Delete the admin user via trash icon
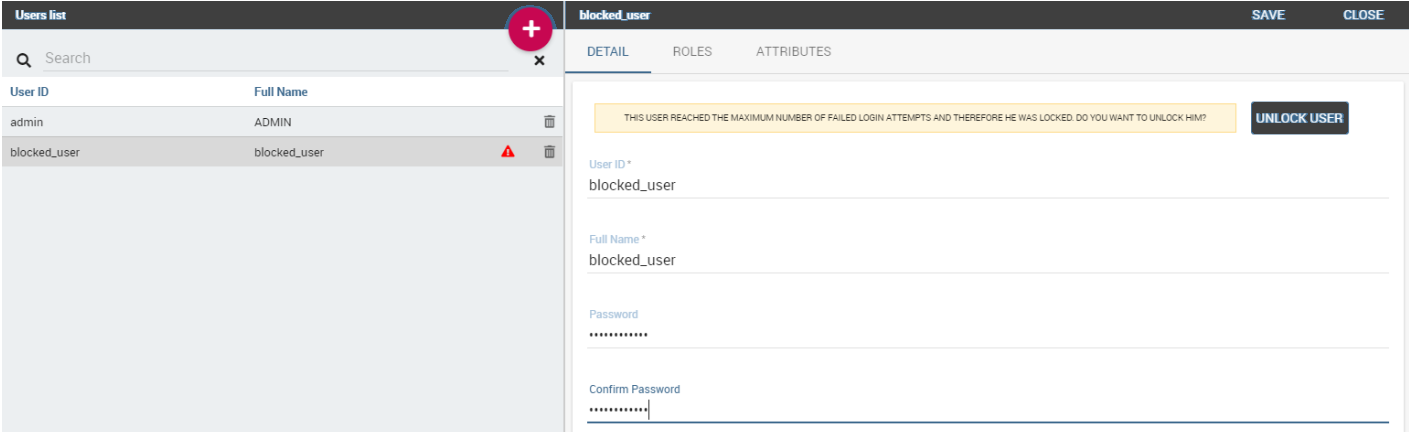The image size is (1409, 432). [549, 121]
